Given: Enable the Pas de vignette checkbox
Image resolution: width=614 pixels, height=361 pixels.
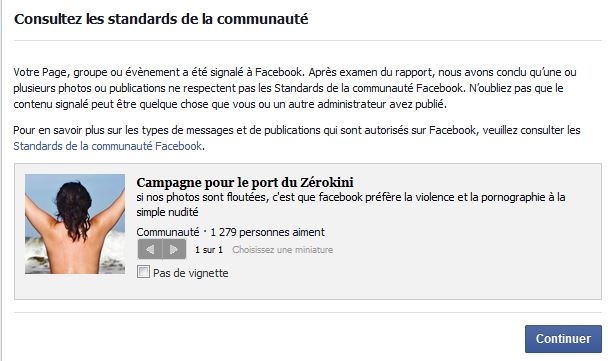Looking at the screenshot, I should coord(143,272).
